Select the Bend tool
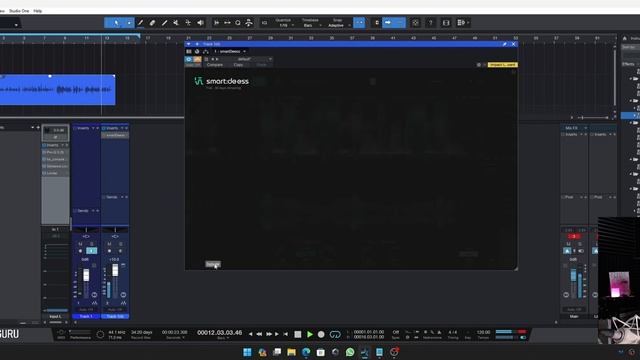640x360 pixels. pos(188,23)
